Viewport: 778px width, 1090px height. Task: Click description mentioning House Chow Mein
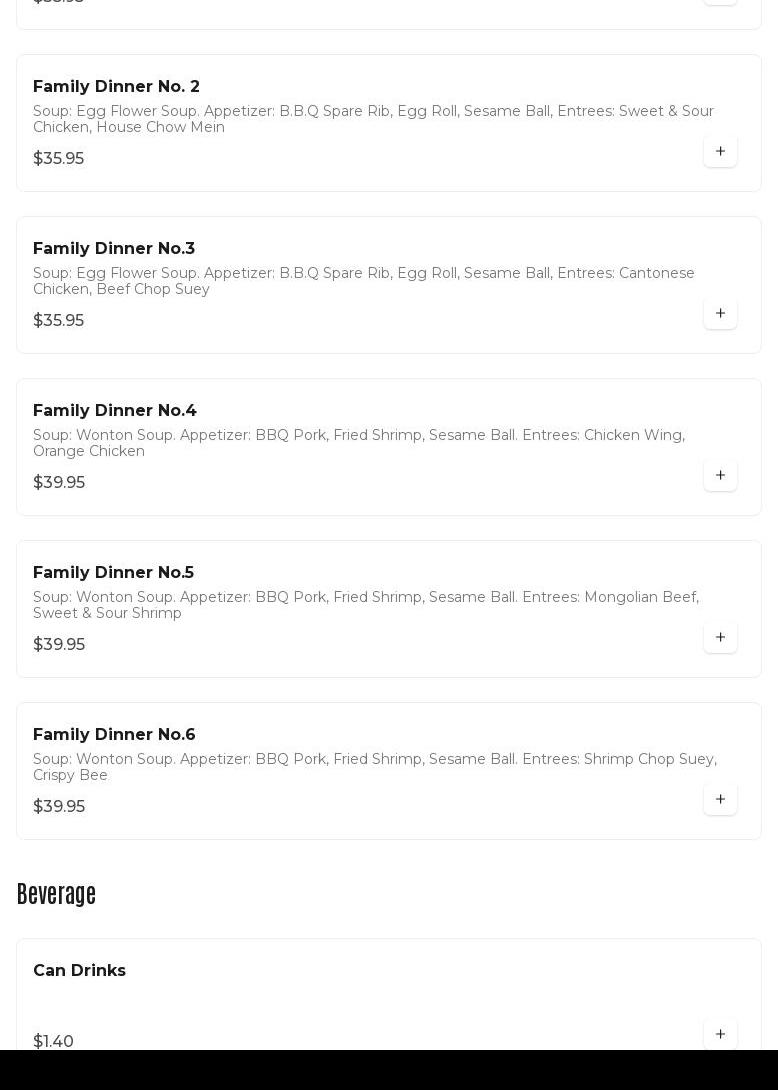point(373,119)
